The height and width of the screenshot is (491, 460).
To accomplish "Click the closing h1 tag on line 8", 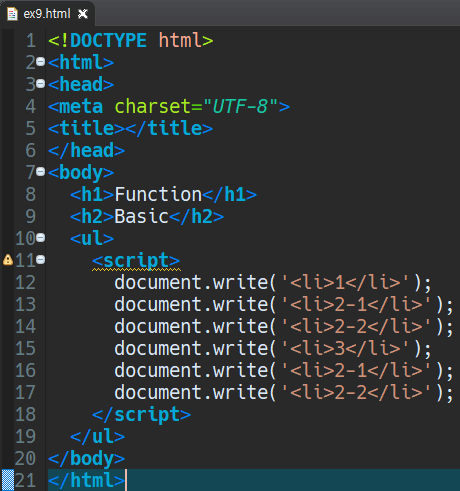I will (230, 195).
